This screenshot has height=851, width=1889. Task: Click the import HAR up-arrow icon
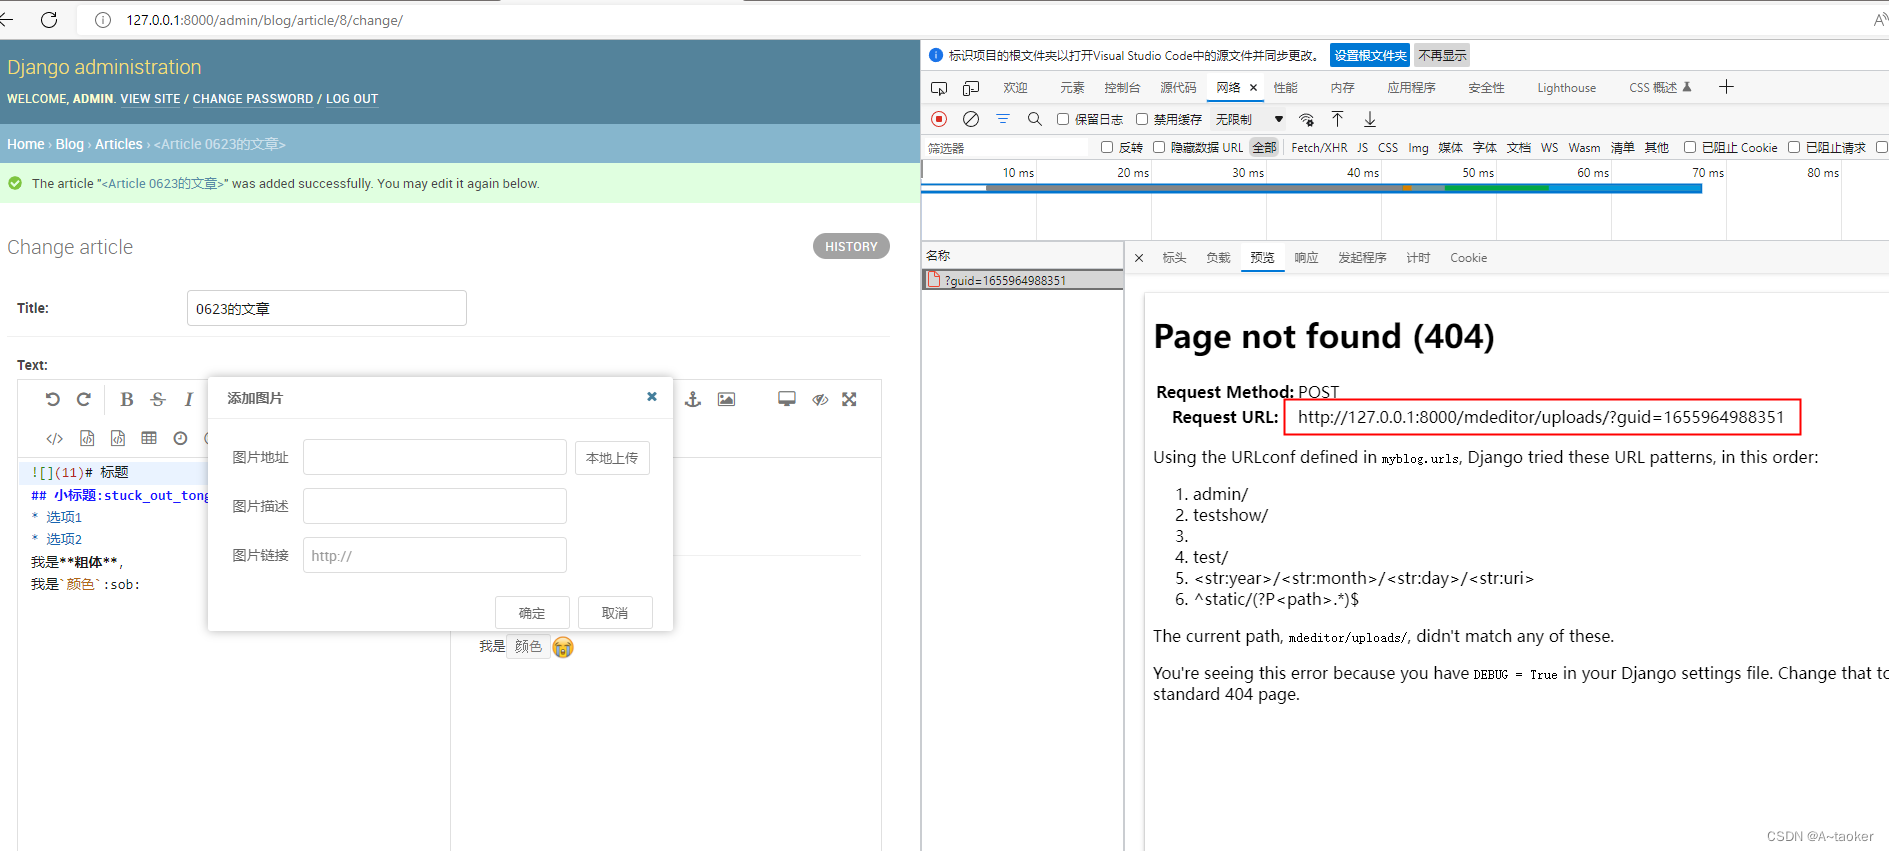coord(1338,119)
